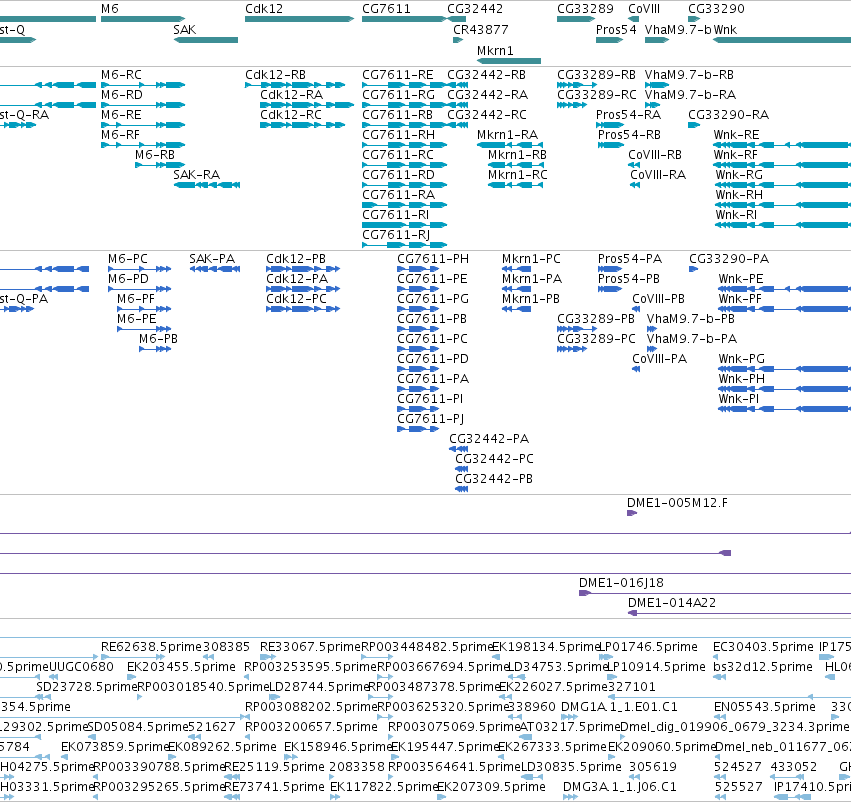This screenshot has width=851, height=802.
Task: Select the DME1-016J18 clone label
Action: [x=621, y=583]
